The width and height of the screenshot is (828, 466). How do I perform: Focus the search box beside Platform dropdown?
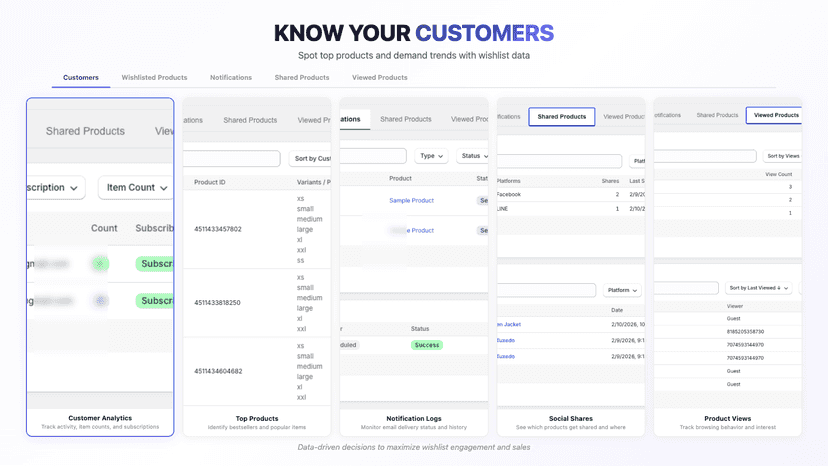(x=546, y=290)
